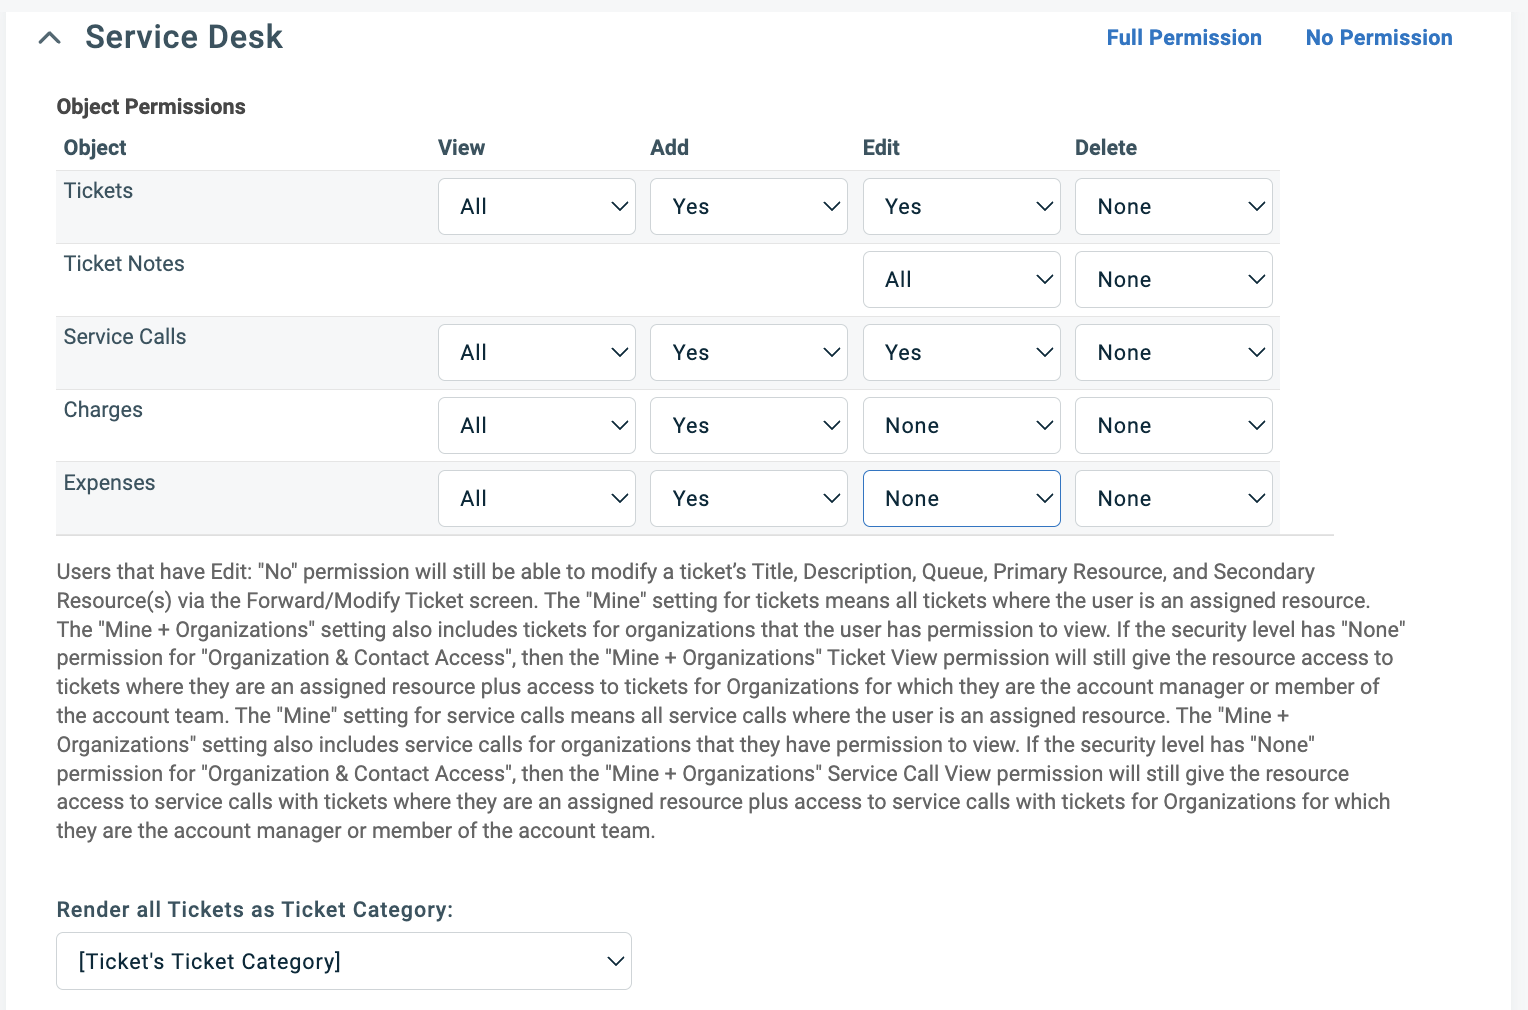Change the Expenses Add permission
Screen dimensions: 1528x1010
(x=748, y=498)
